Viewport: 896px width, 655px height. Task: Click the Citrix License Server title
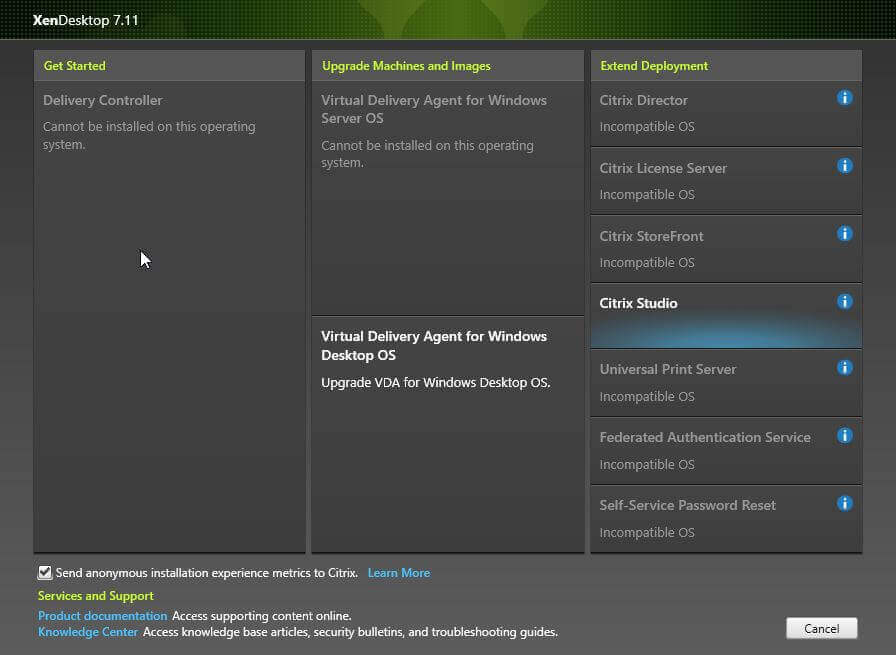point(663,169)
